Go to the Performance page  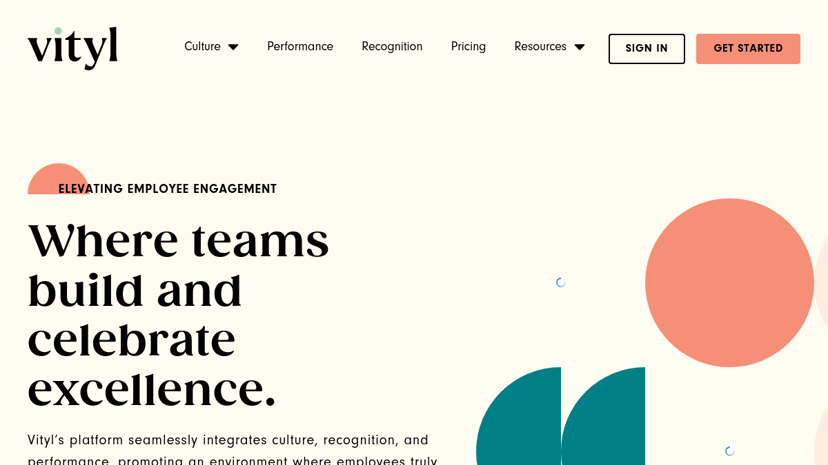tap(300, 46)
